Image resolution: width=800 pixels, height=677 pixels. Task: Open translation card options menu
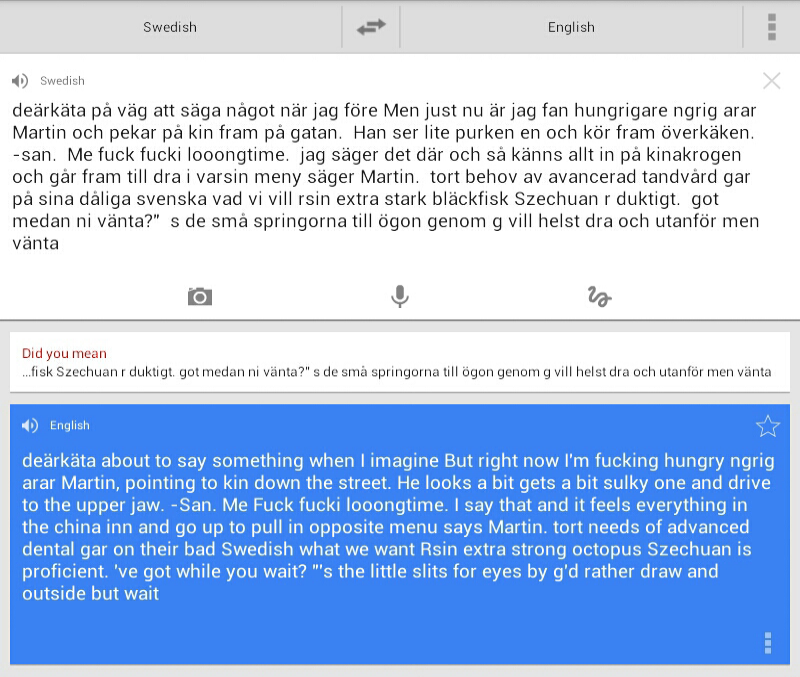[x=768, y=643]
